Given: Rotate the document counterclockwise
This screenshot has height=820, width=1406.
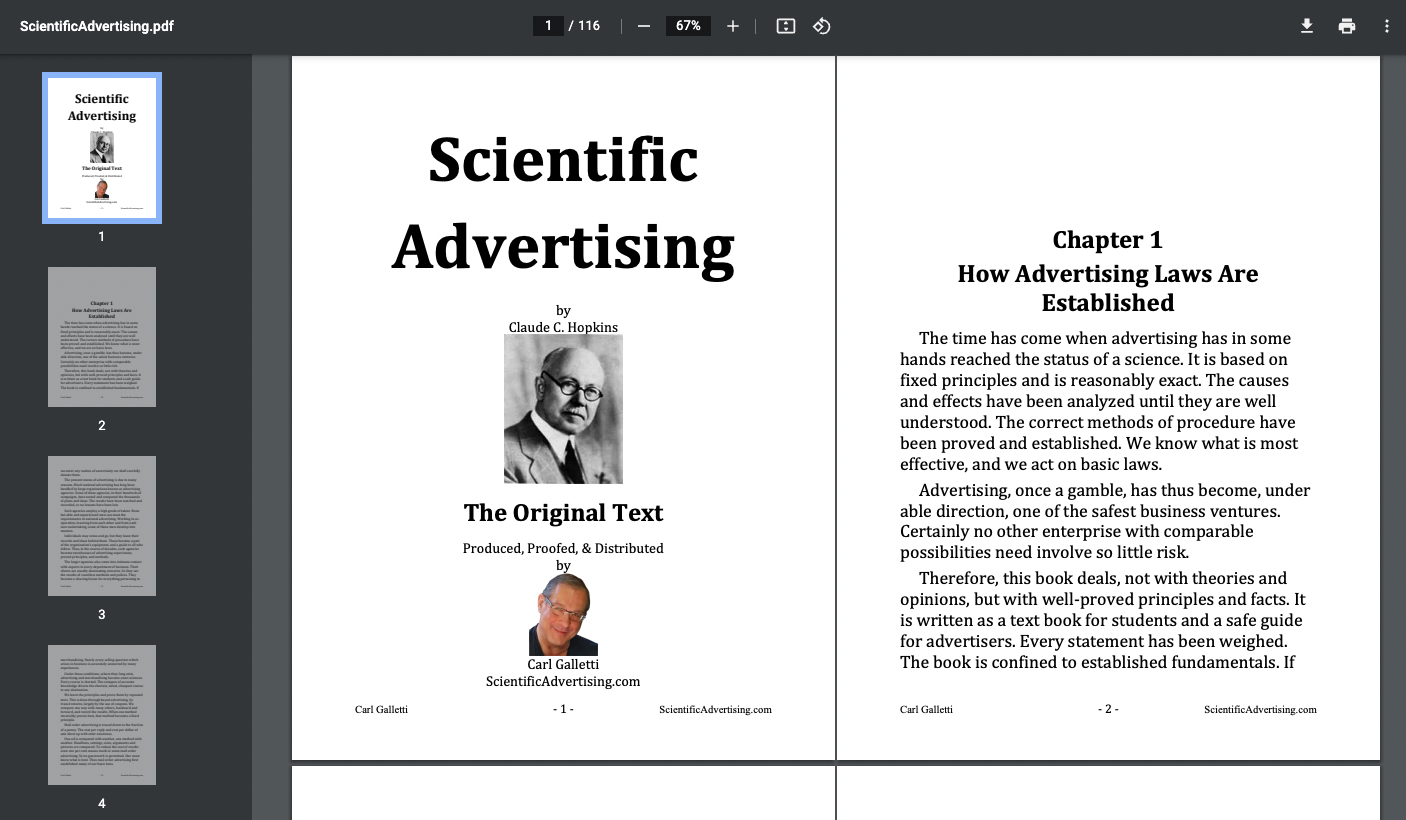Looking at the screenshot, I should pyautogui.click(x=822, y=26).
